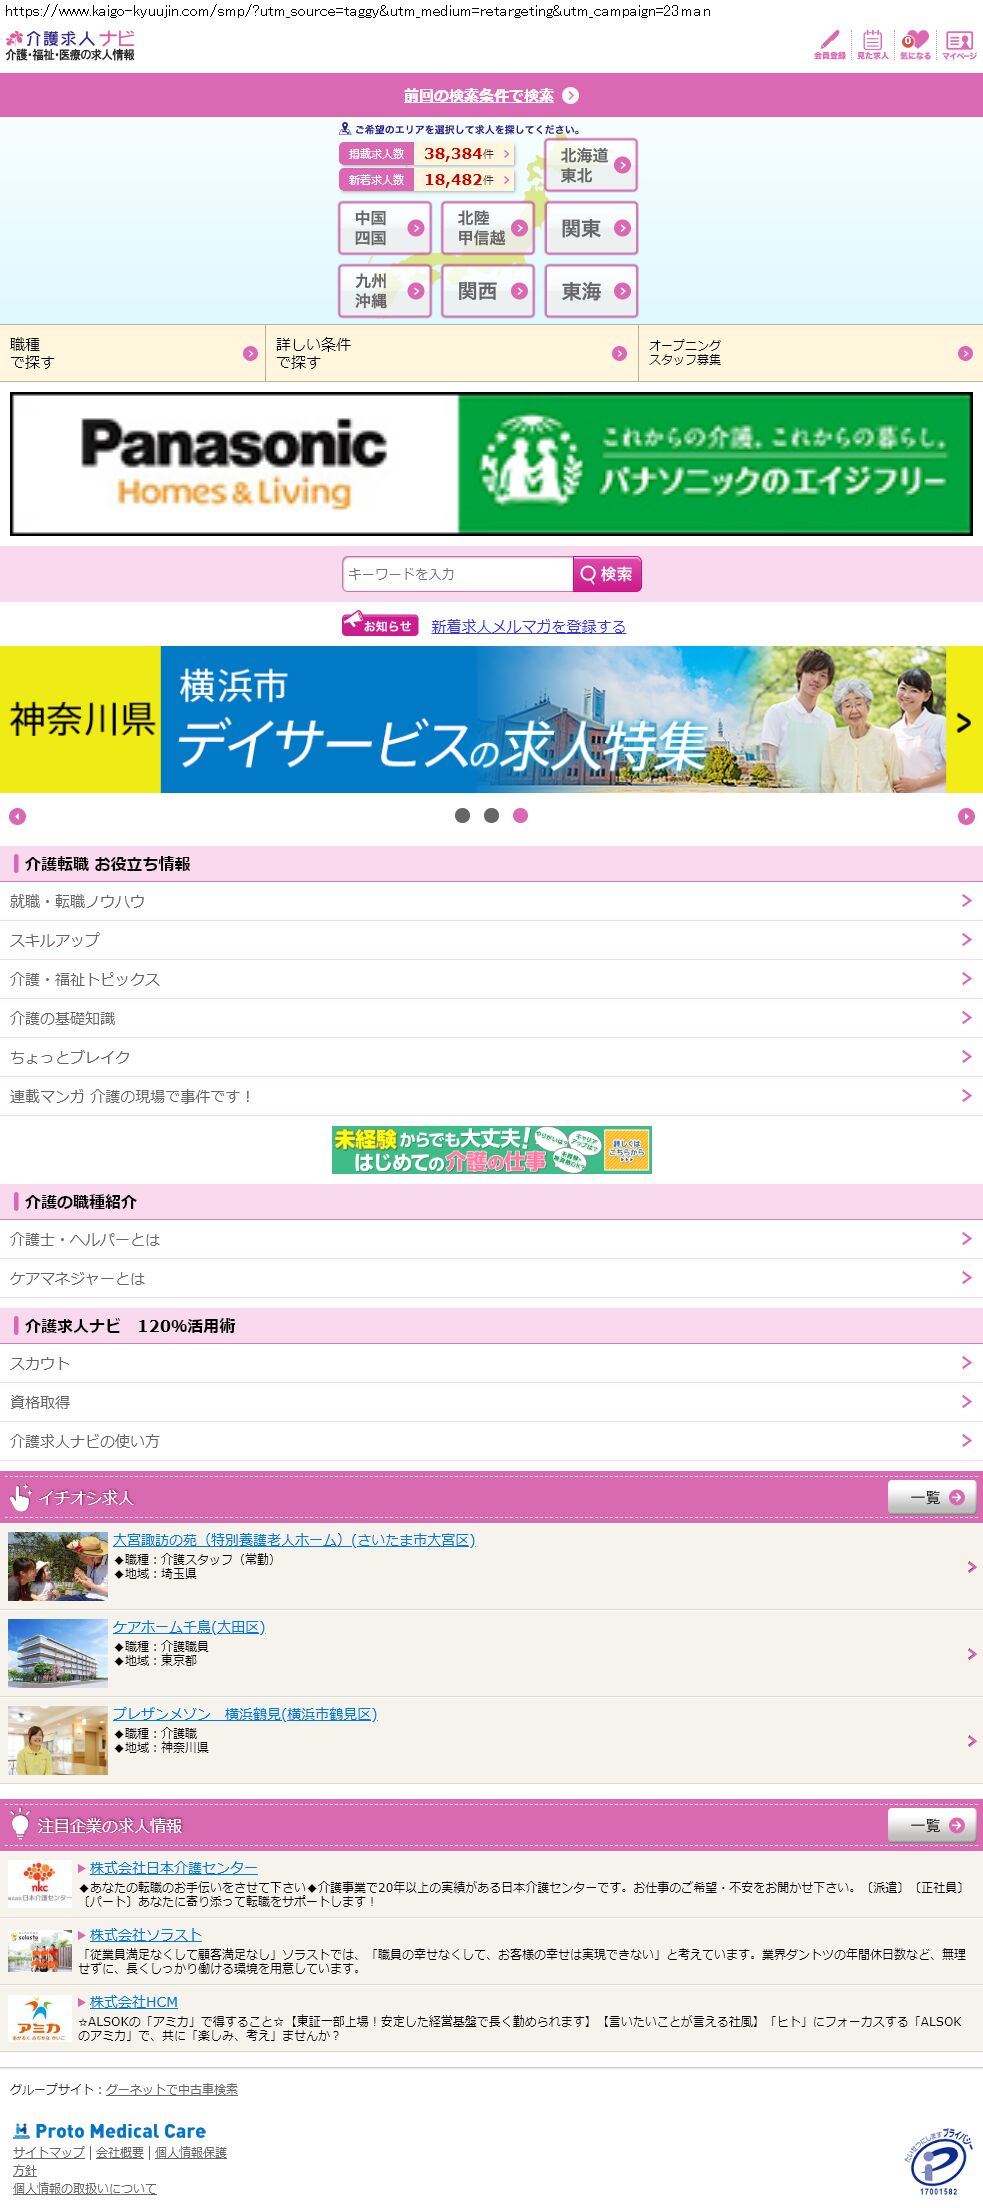Open 詳しい条件で探す tab

point(452,353)
